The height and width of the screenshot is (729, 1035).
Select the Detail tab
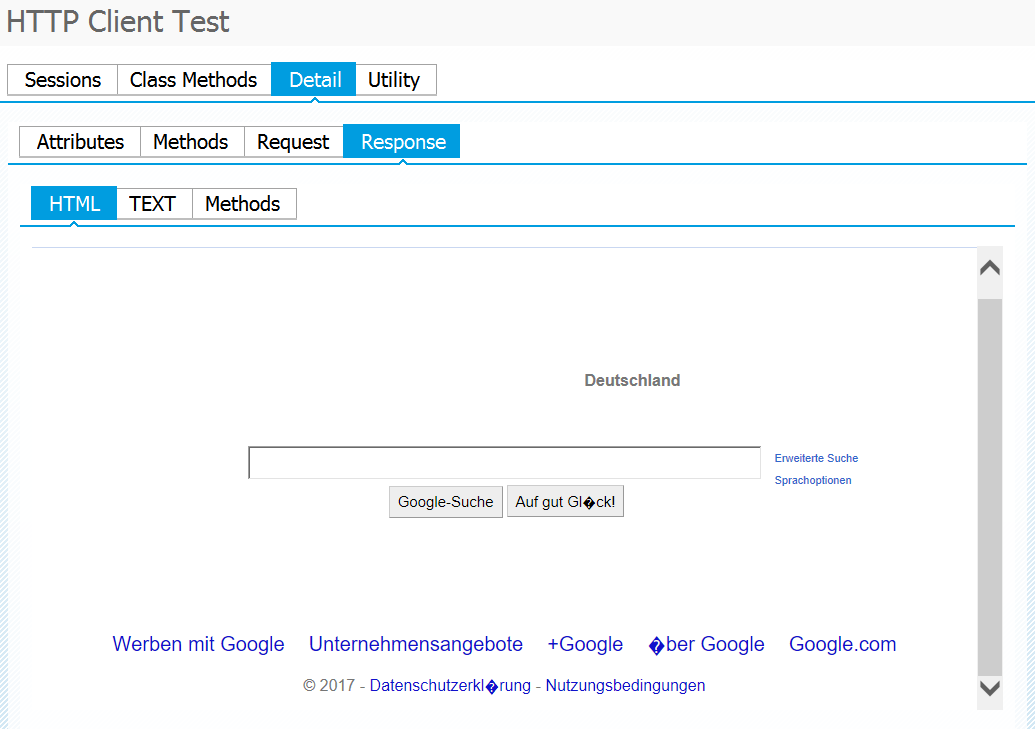tap(314, 80)
